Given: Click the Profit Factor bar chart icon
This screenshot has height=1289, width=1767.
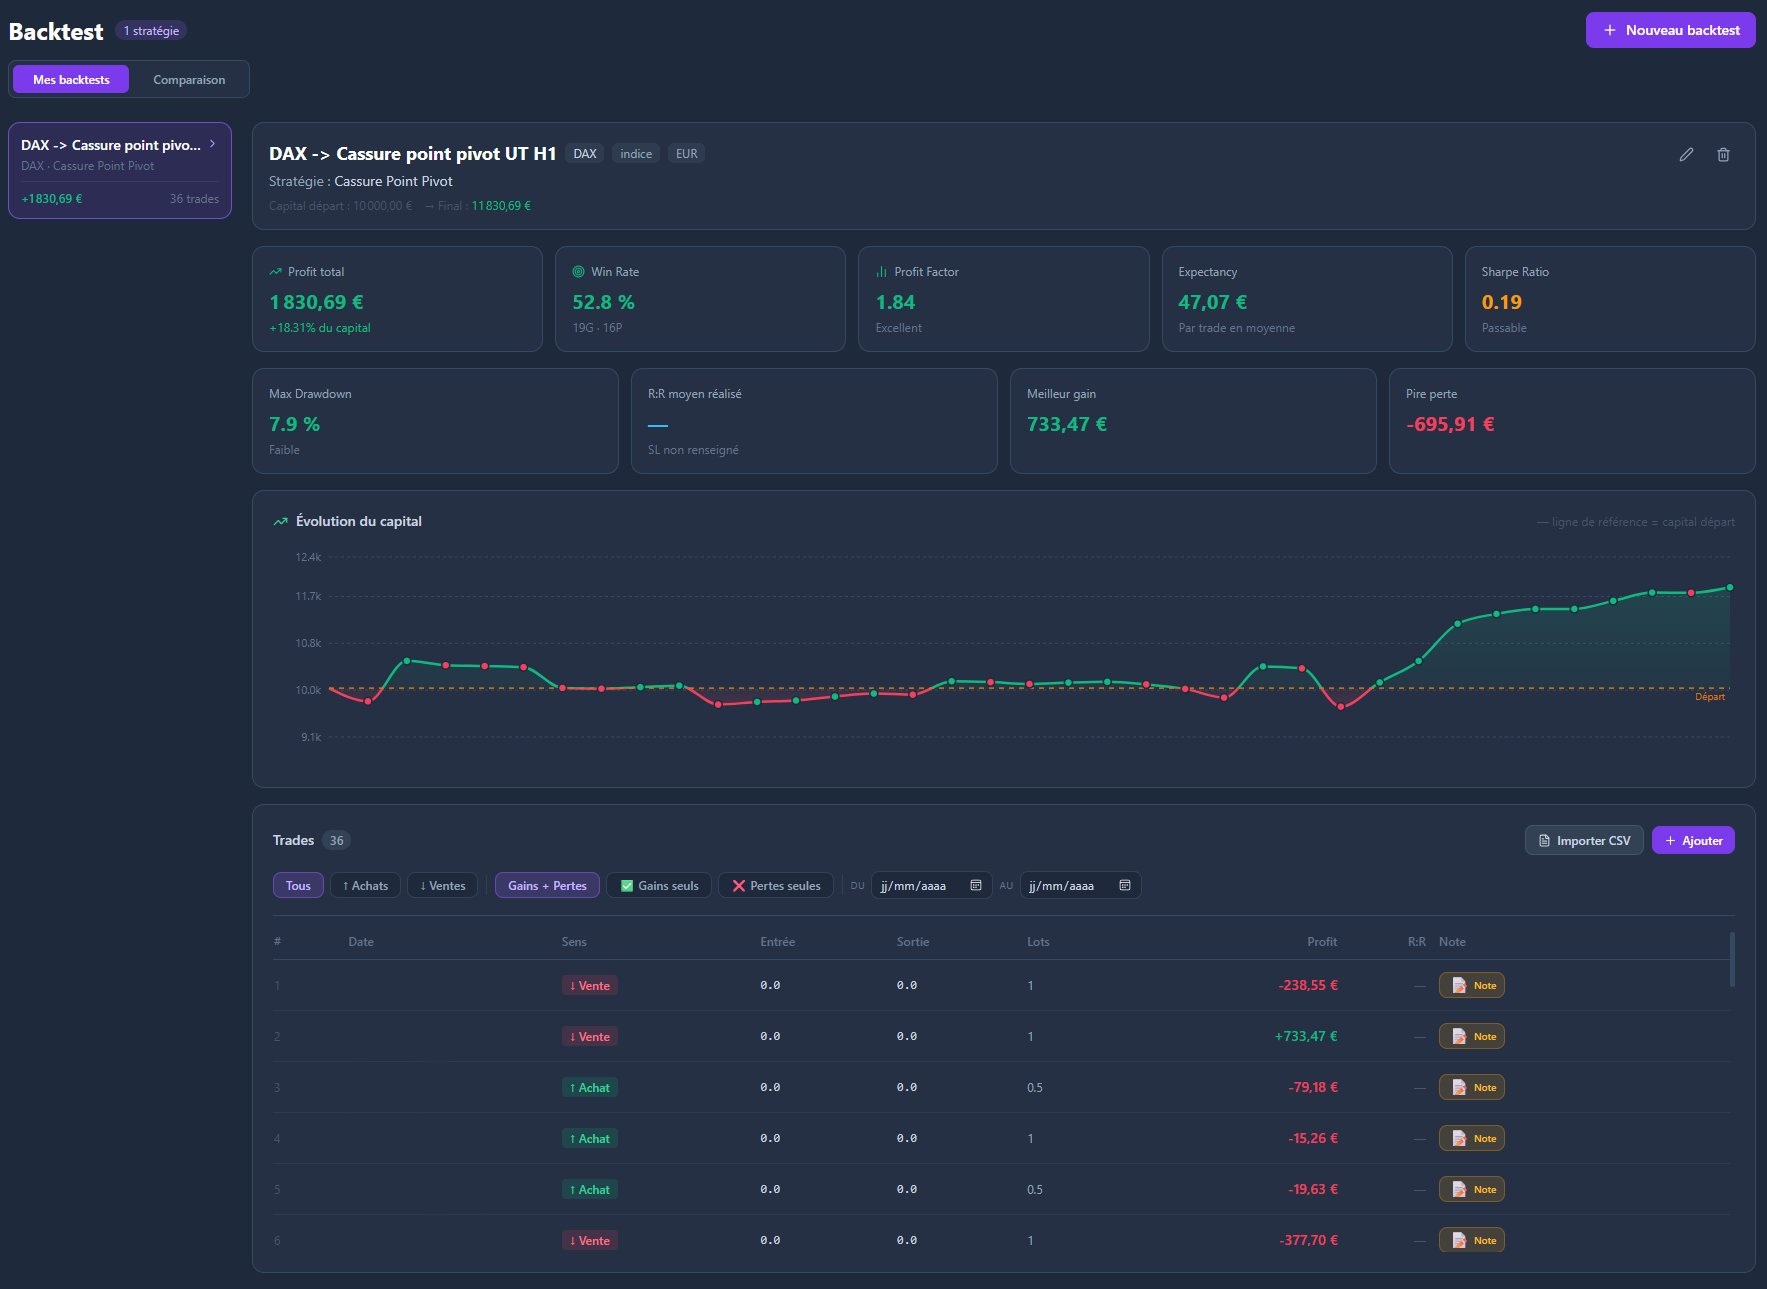Looking at the screenshot, I should (882, 271).
